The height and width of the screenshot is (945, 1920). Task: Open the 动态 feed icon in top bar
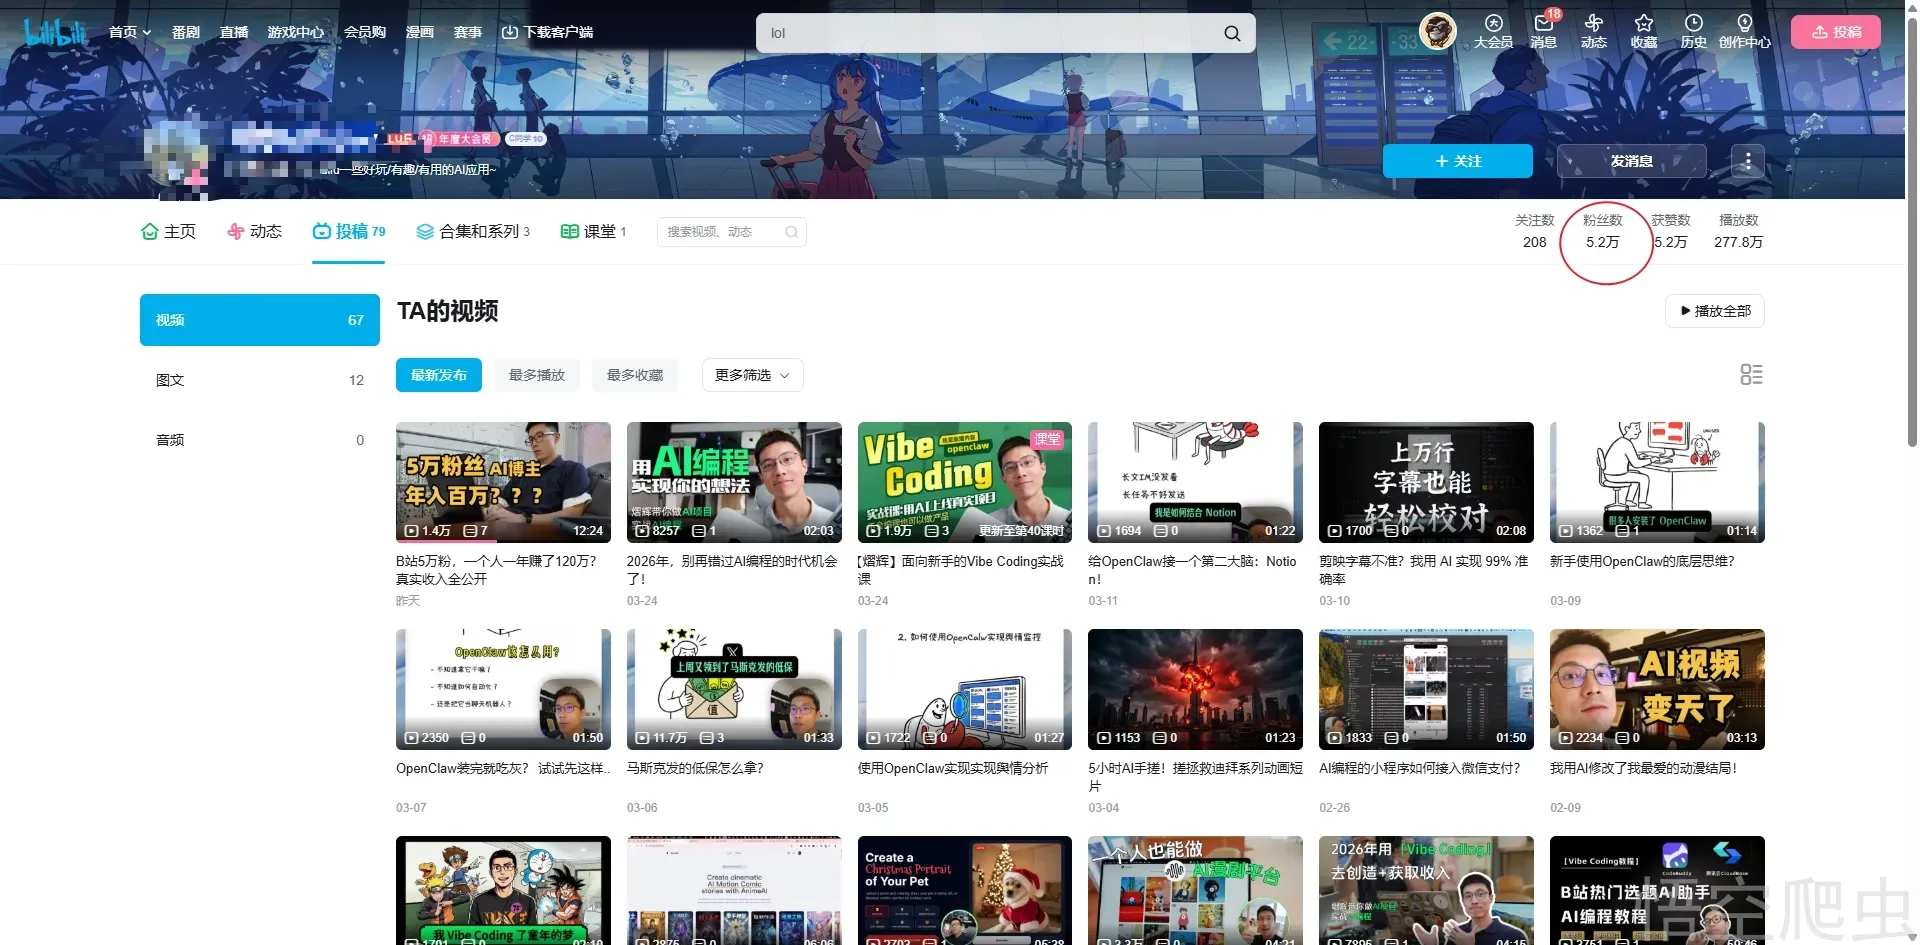pyautogui.click(x=1594, y=31)
